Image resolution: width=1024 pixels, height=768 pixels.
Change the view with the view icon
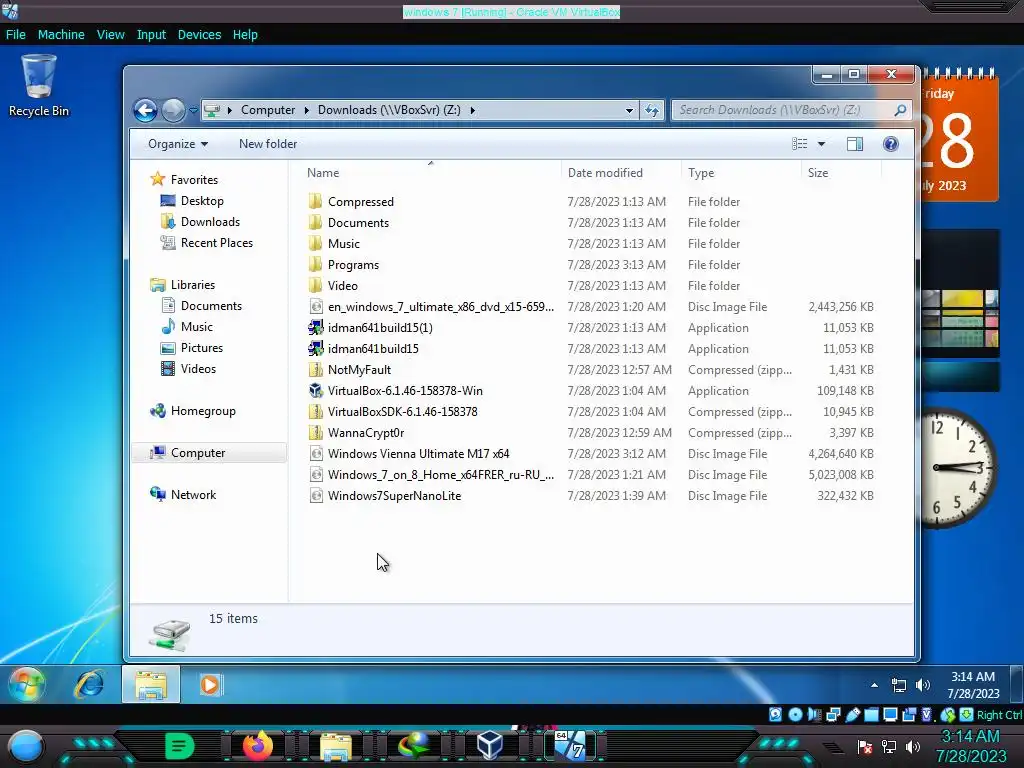click(799, 144)
